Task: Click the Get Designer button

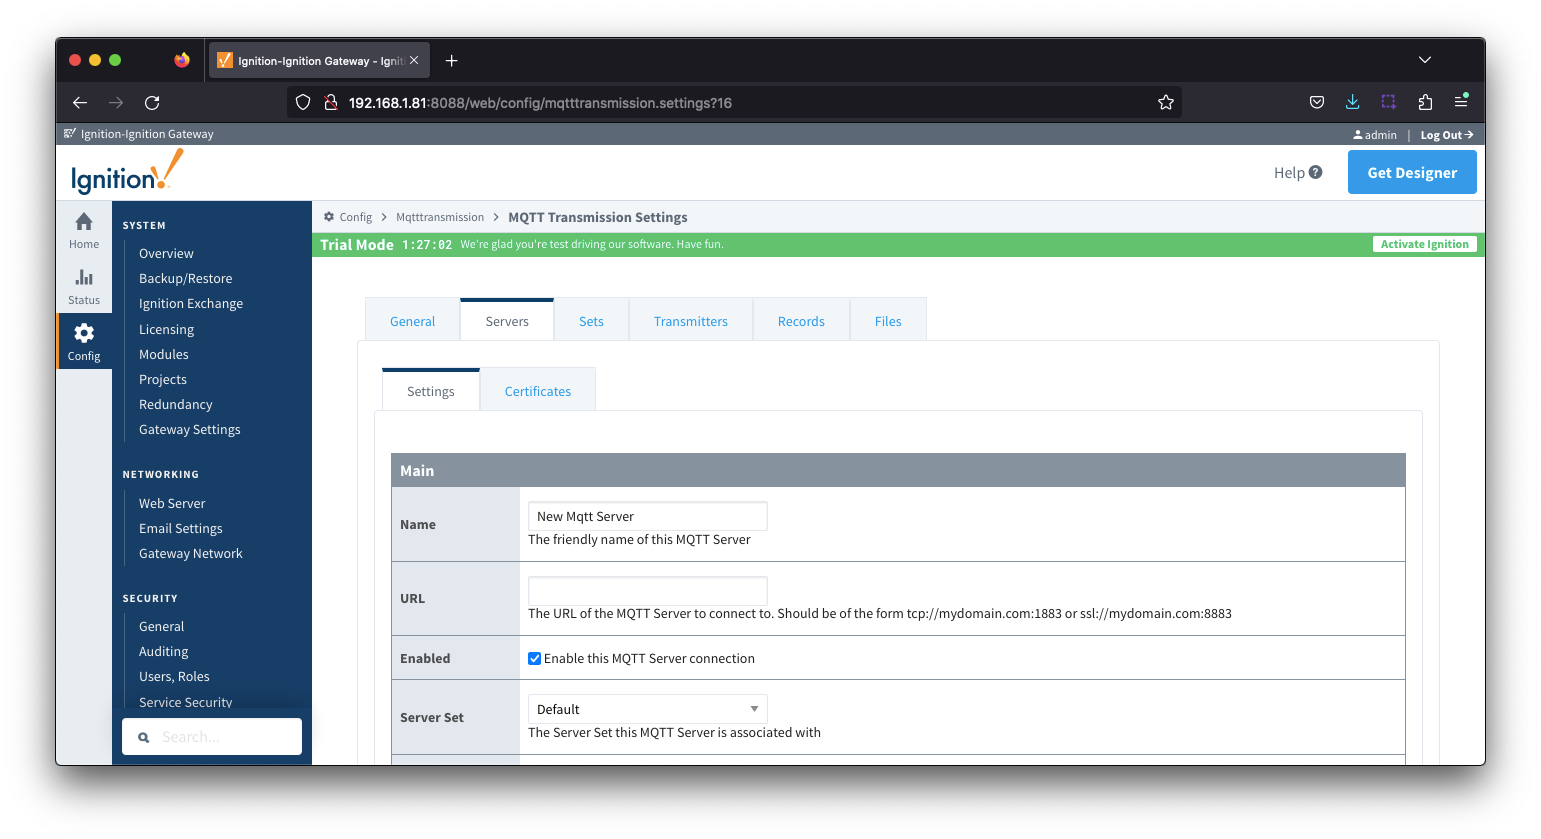Action: (1411, 172)
